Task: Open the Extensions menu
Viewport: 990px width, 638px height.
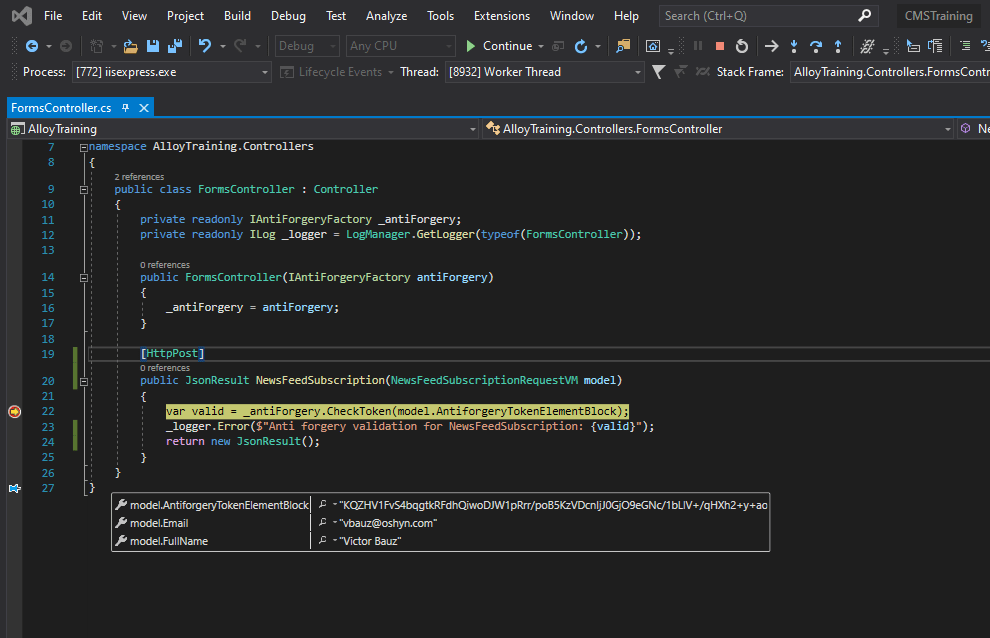Action: pyautogui.click(x=502, y=16)
